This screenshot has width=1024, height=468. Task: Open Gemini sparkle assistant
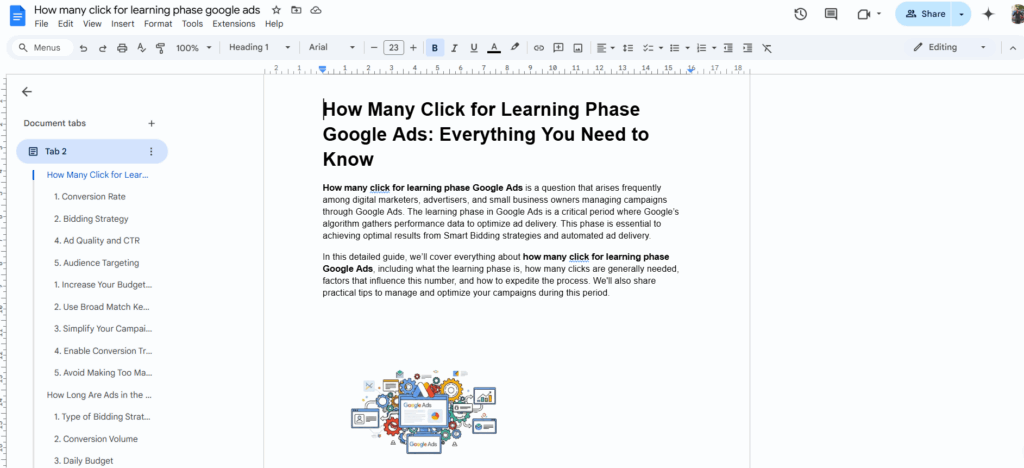click(989, 14)
